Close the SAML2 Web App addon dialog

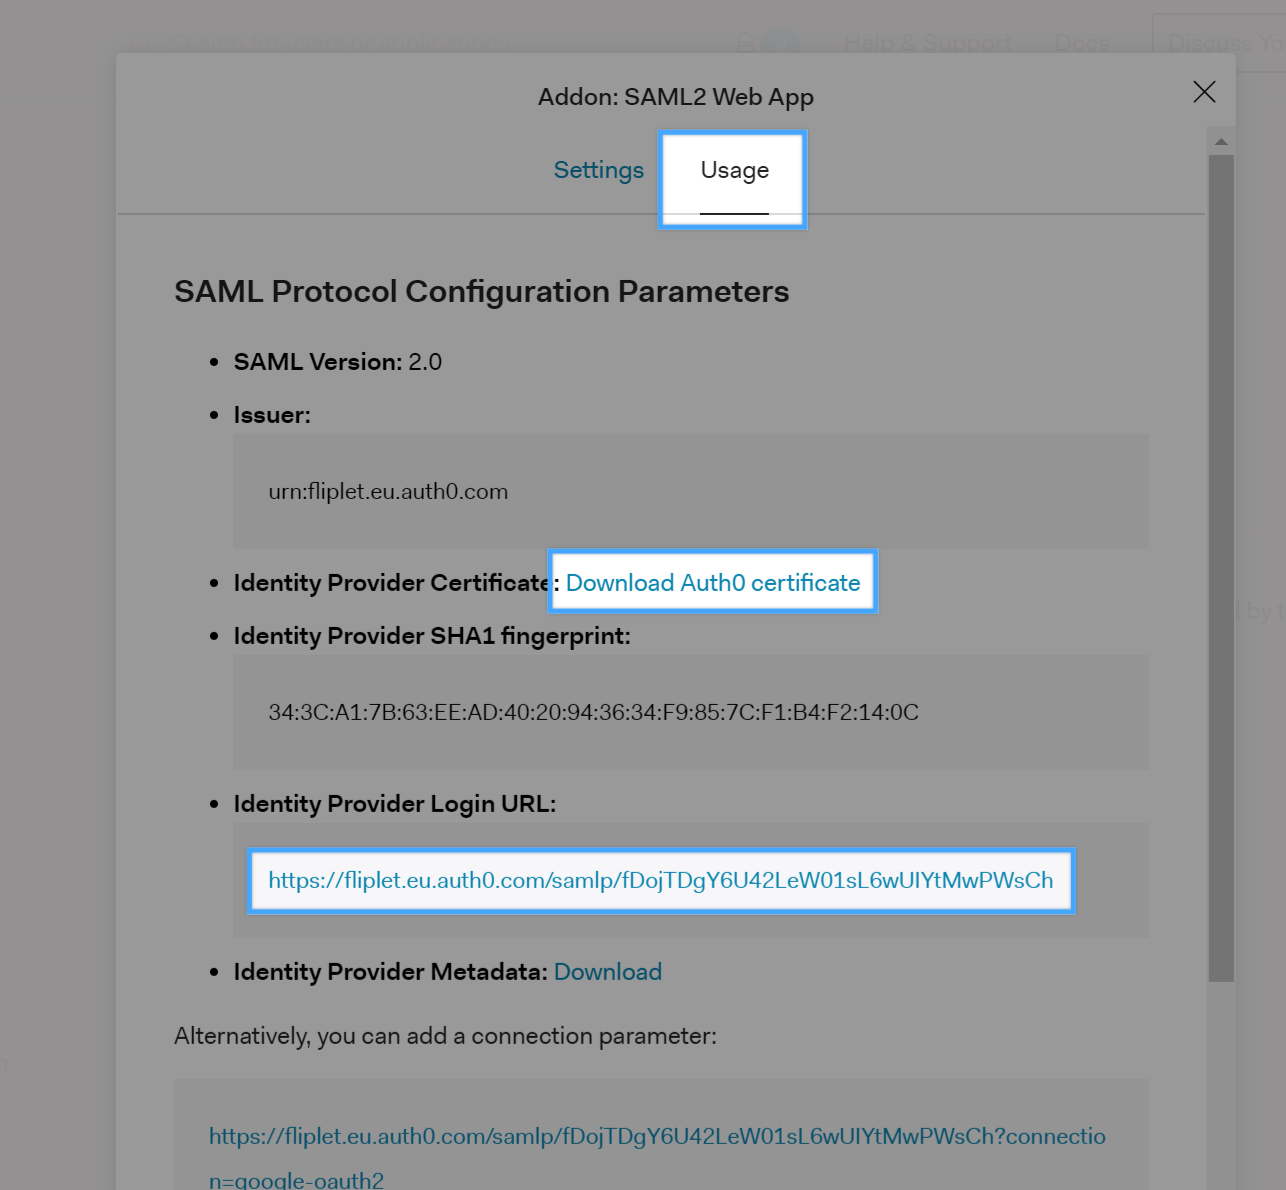pos(1204,92)
